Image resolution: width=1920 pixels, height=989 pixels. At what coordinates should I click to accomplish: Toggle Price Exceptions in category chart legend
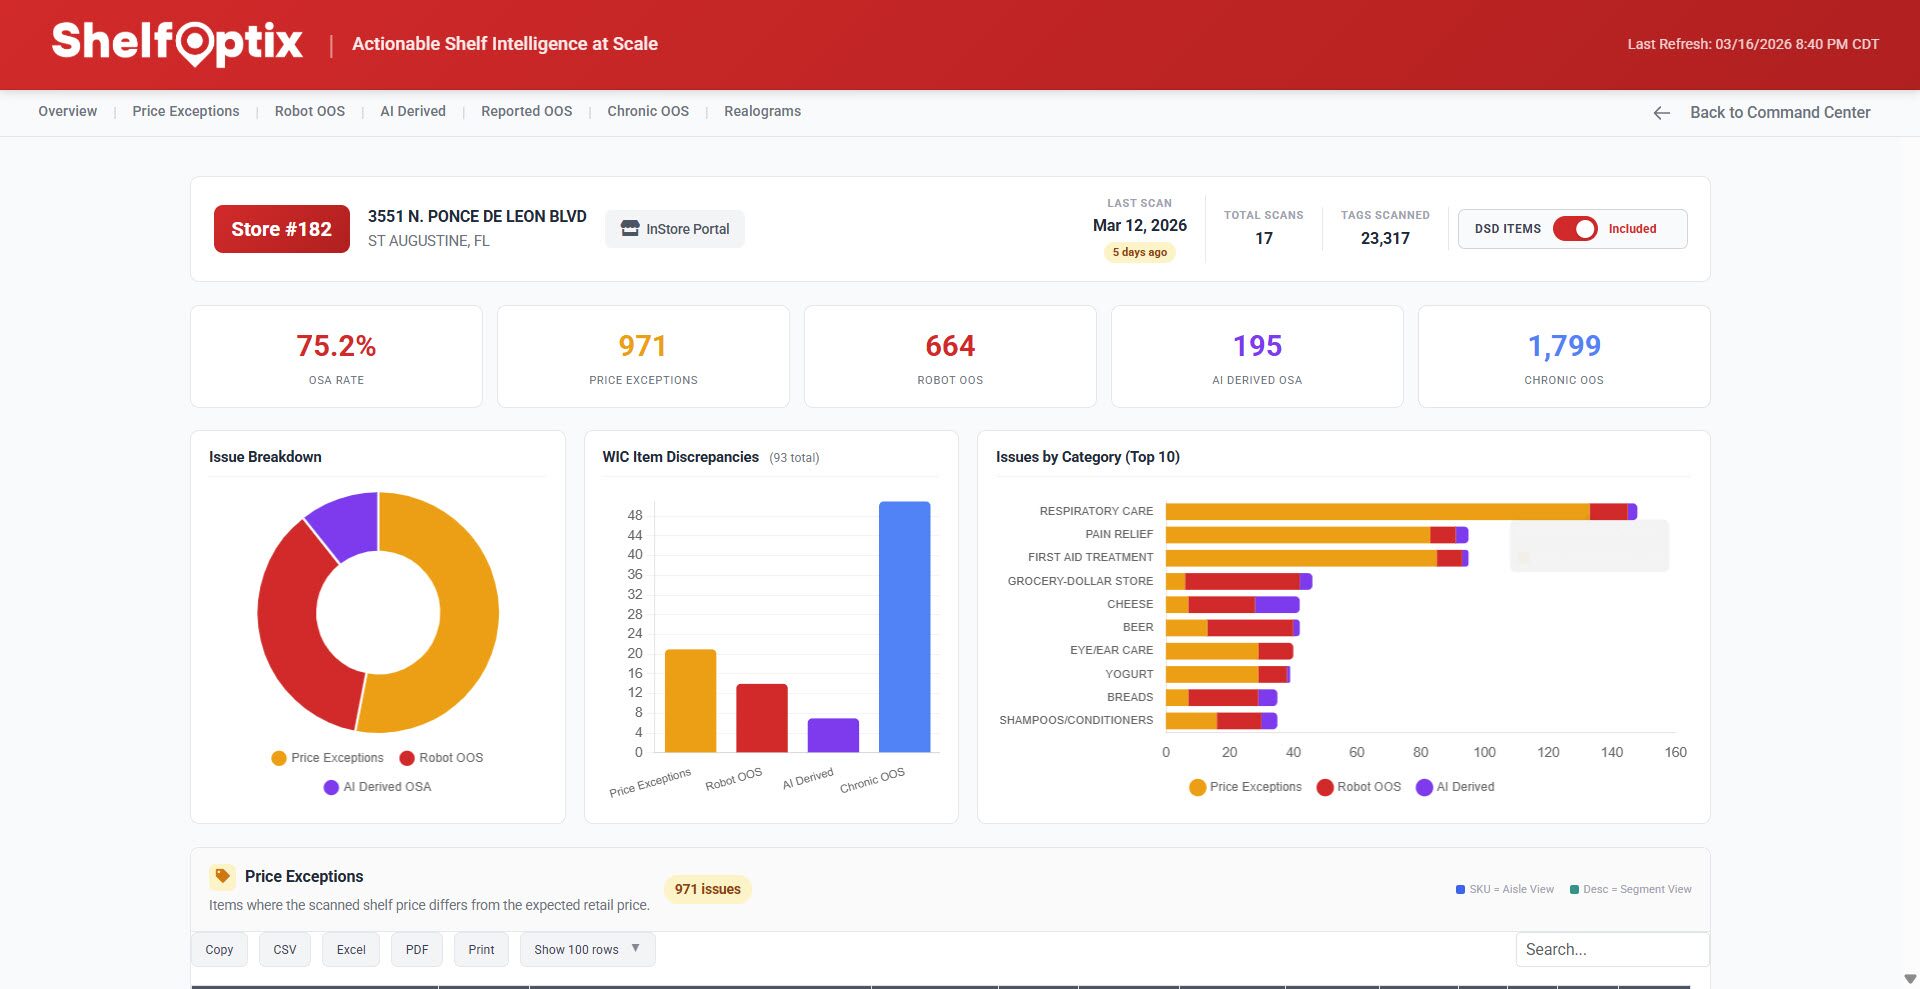click(x=1245, y=787)
